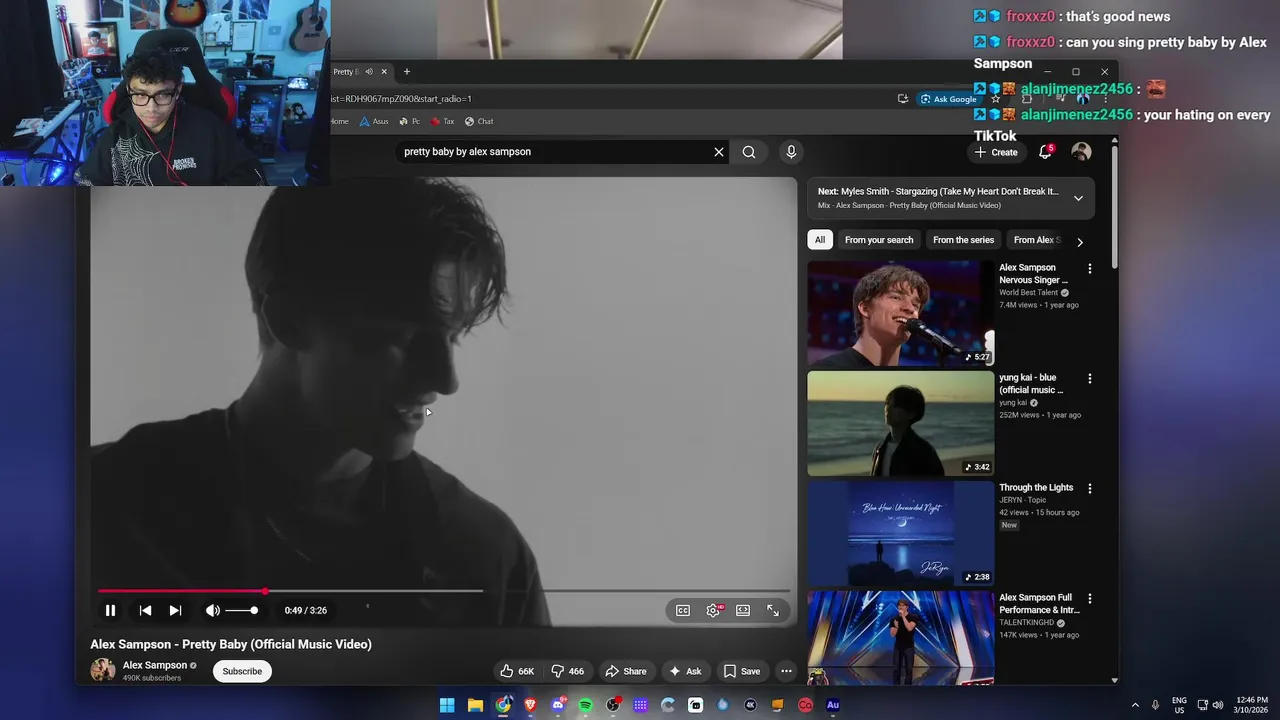Open the Asus bookmark
Viewport: 1280px width, 720px height.
[374, 121]
